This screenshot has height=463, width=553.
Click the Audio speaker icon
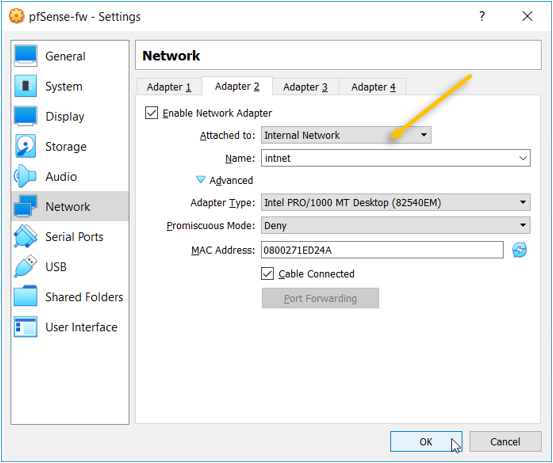[x=25, y=176]
